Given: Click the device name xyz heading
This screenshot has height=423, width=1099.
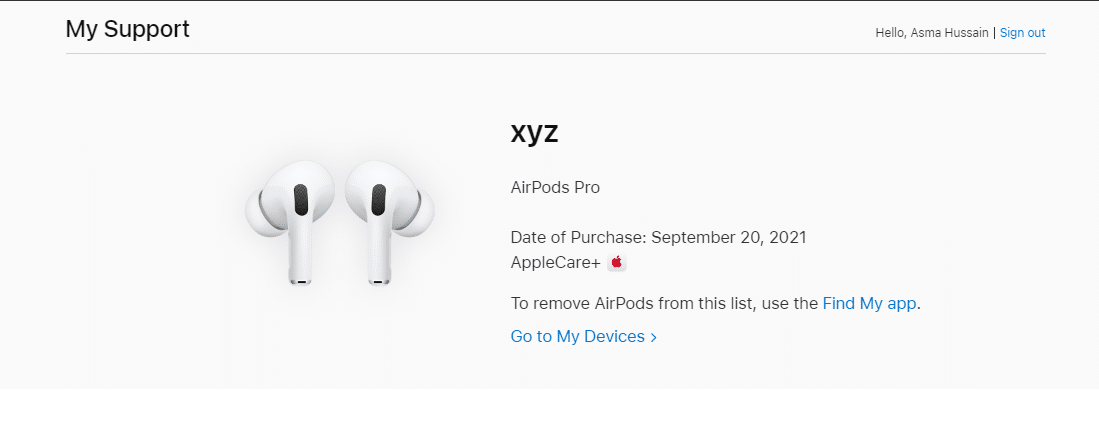Looking at the screenshot, I should pyautogui.click(x=534, y=133).
